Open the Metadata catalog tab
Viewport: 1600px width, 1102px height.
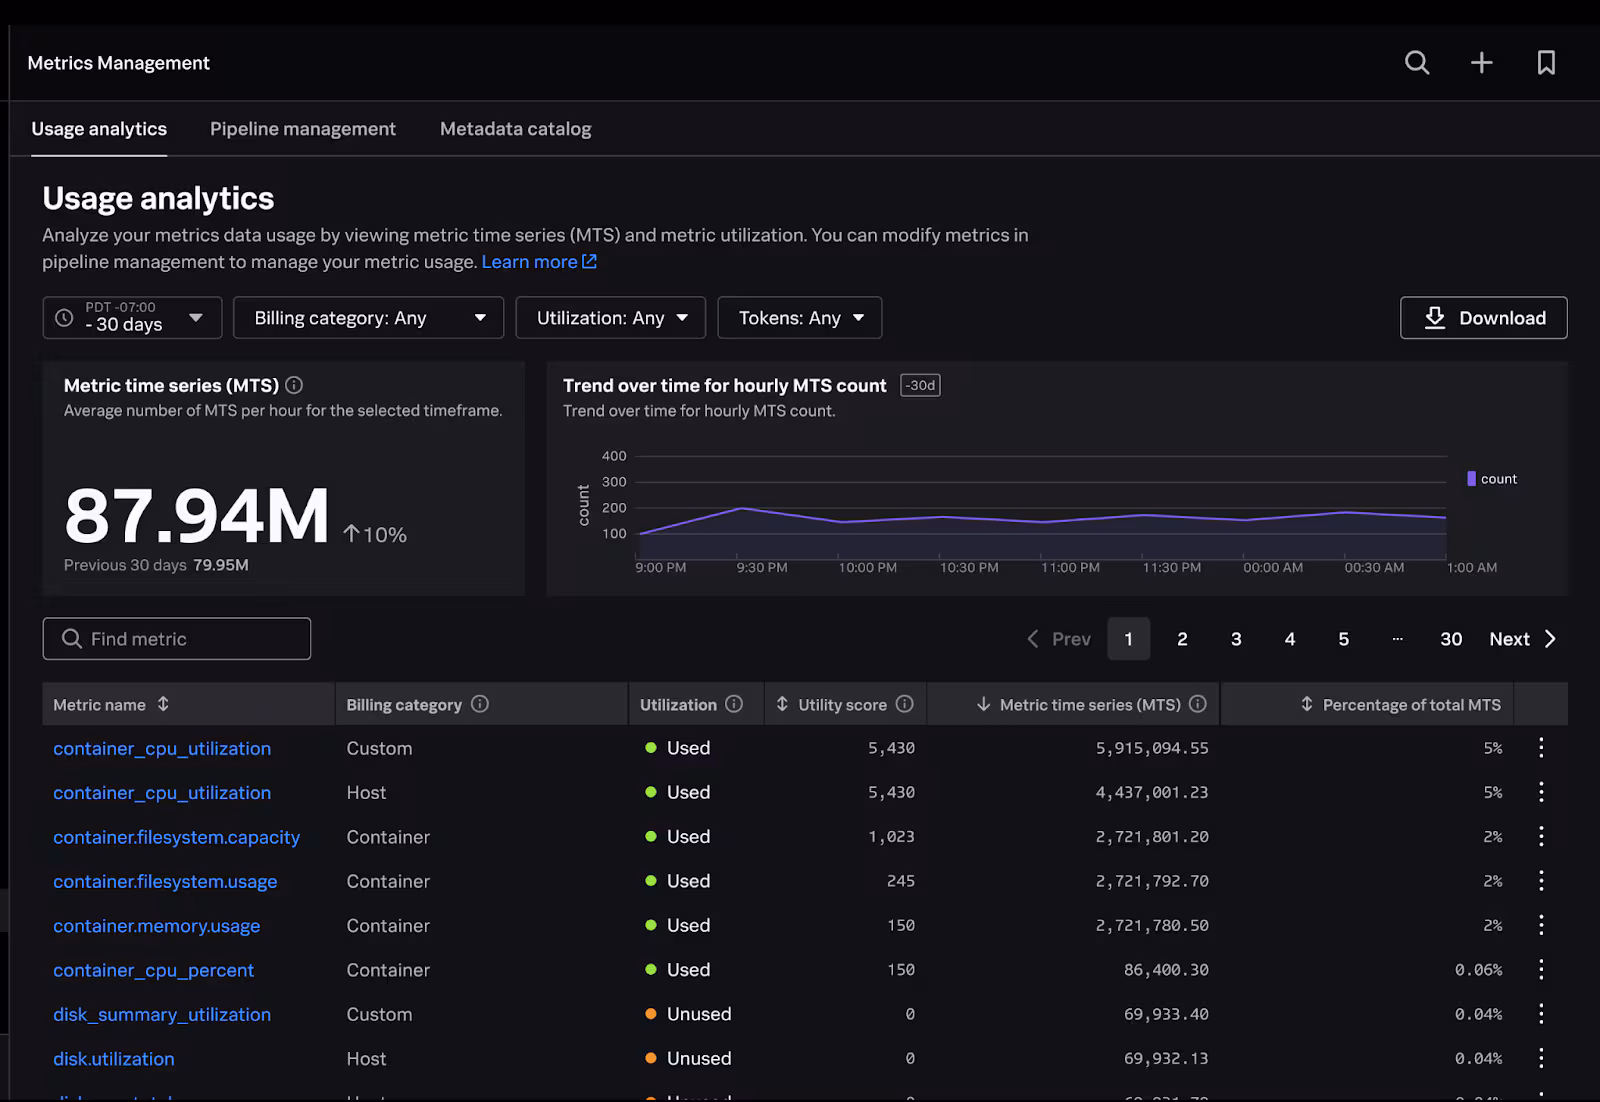click(x=515, y=129)
